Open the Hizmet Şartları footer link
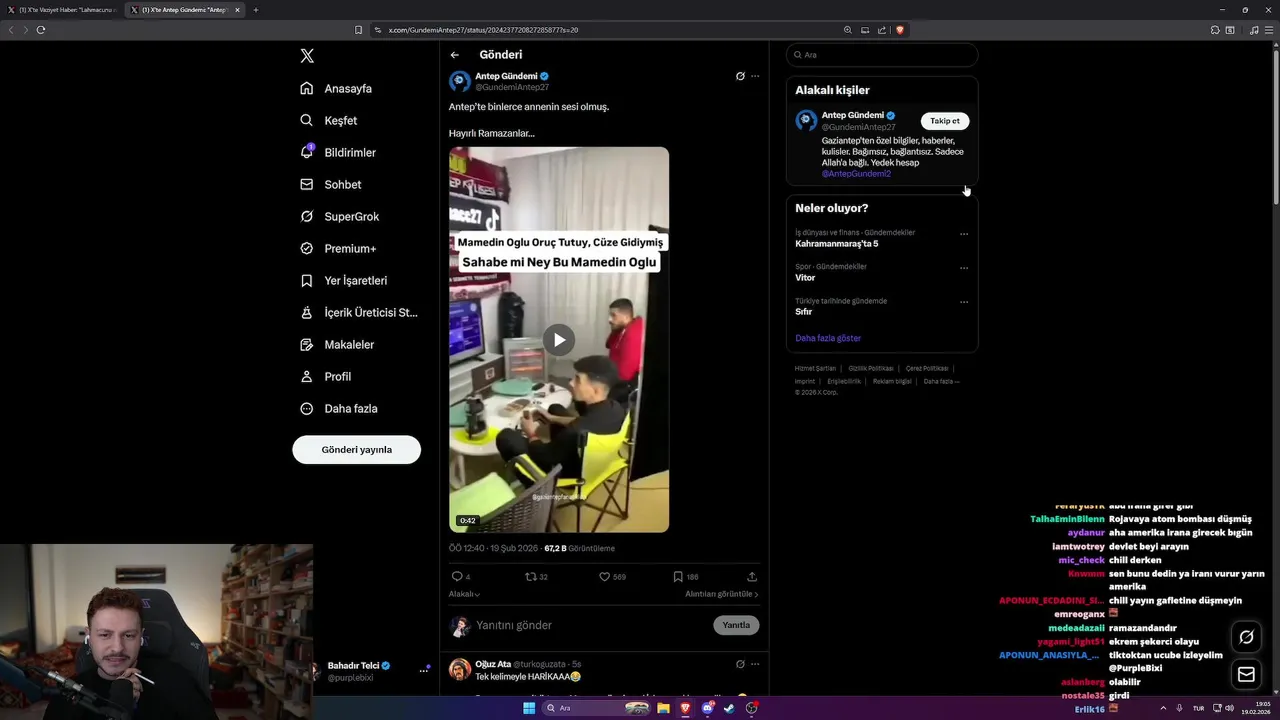This screenshot has width=1280, height=720. click(x=815, y=369)
